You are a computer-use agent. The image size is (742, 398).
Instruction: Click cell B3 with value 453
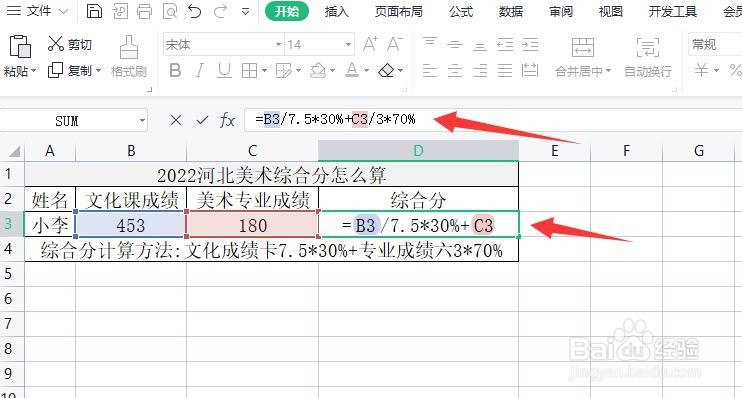131,224
